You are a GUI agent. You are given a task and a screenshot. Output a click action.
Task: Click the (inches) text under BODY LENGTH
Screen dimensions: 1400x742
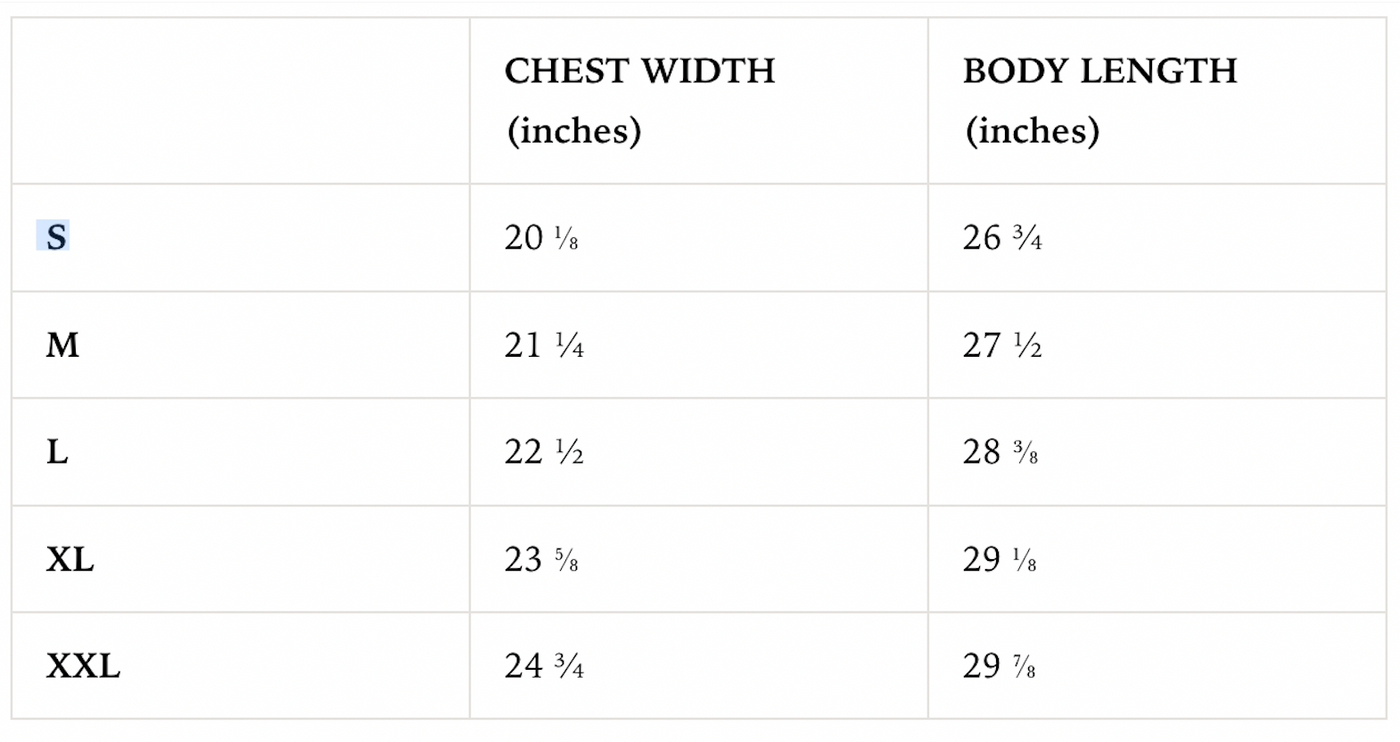[x=1031, y=131]
